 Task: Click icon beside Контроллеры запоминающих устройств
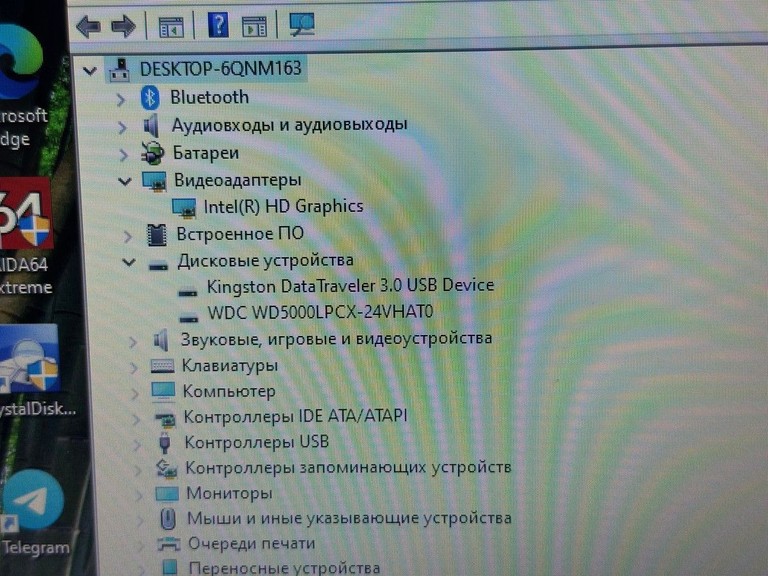[166, 469]
